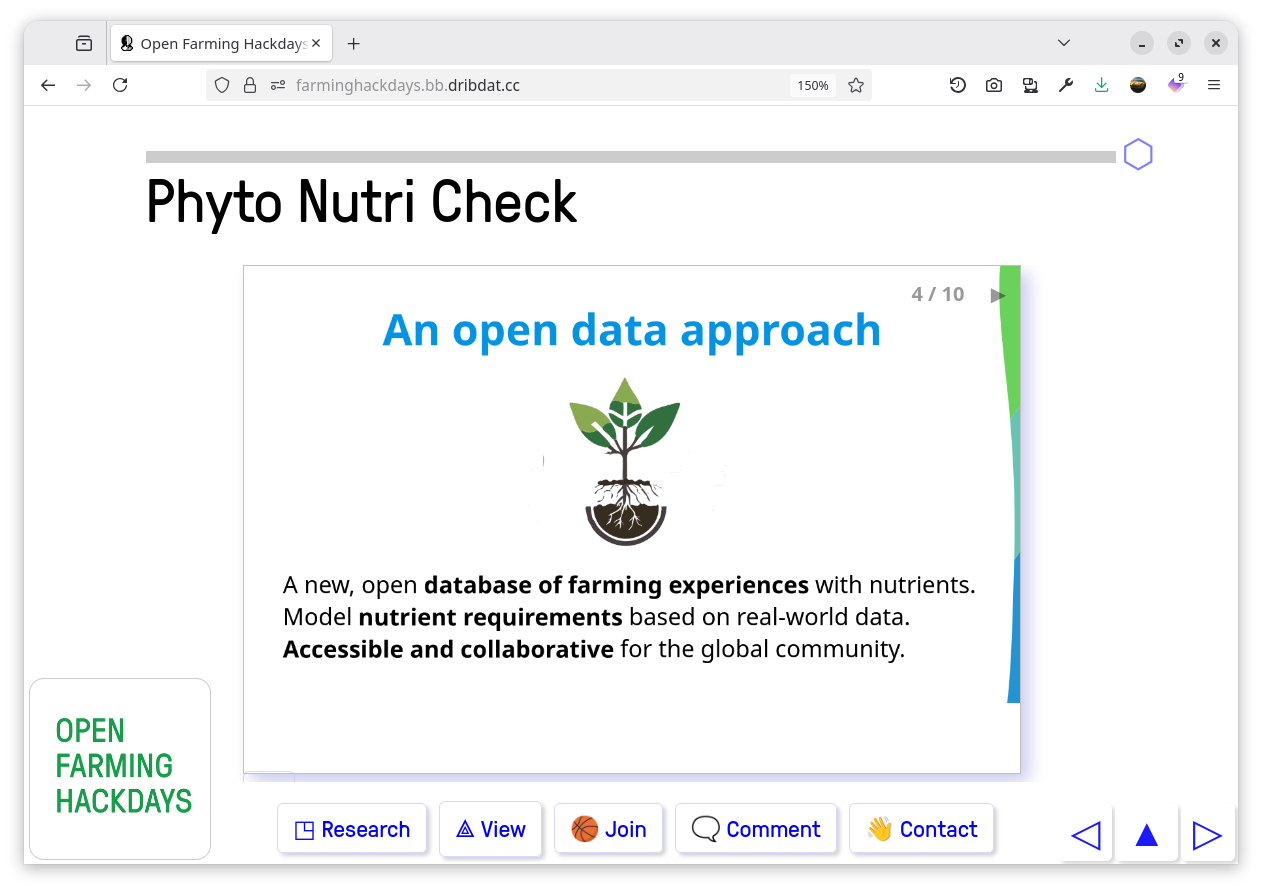Screen dimensions: 1262x891
Task: Toggle tracking protection via the shield icon
Action: click(222, 85)
